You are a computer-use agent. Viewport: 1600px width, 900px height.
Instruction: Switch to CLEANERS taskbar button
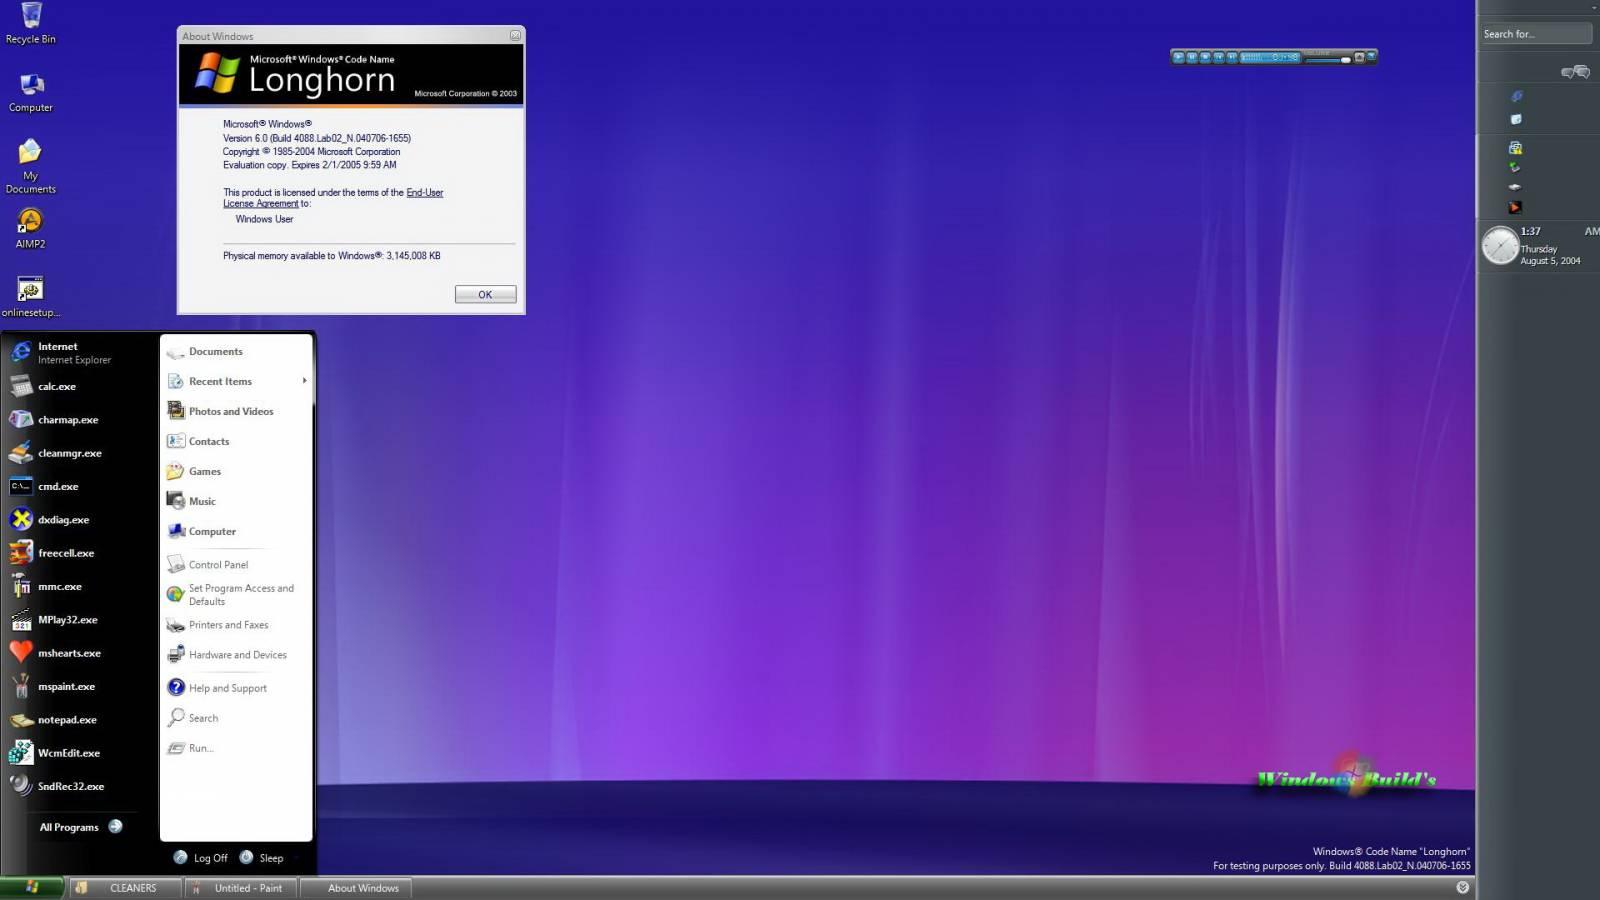[126, 888]
